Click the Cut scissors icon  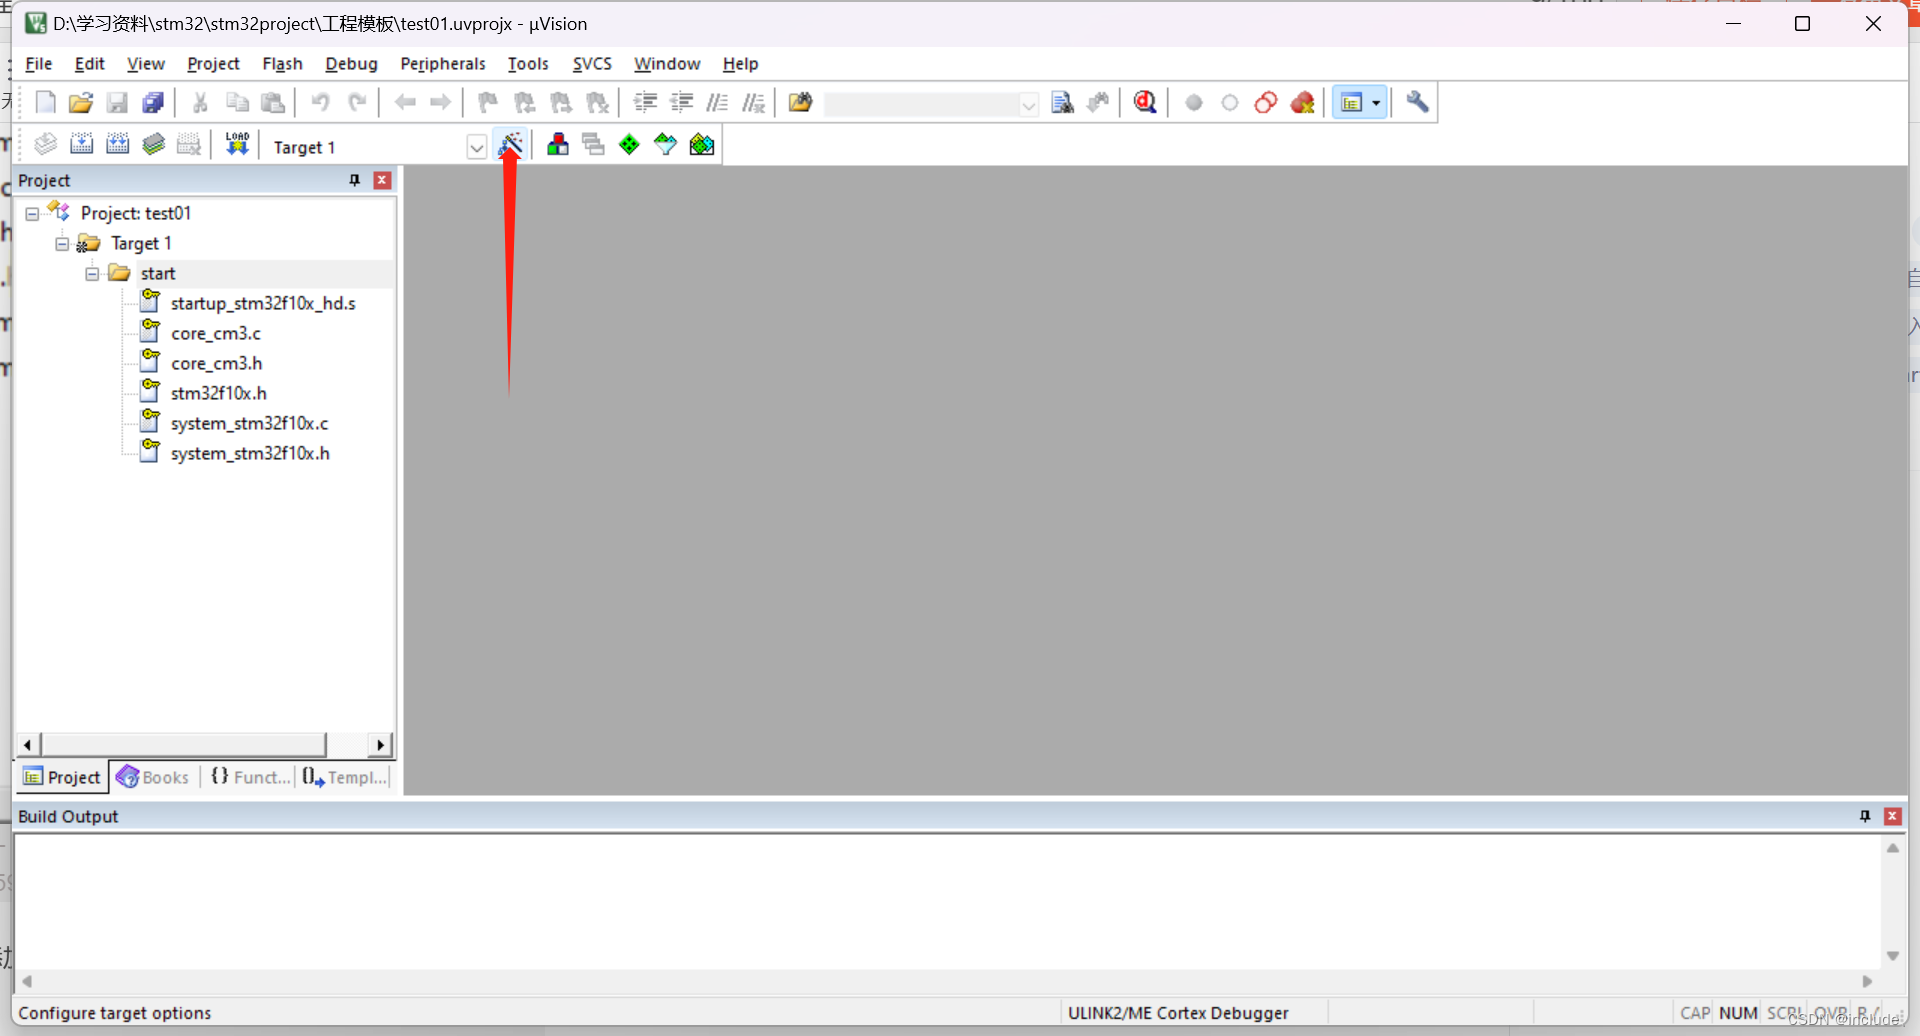pos(200,103)
